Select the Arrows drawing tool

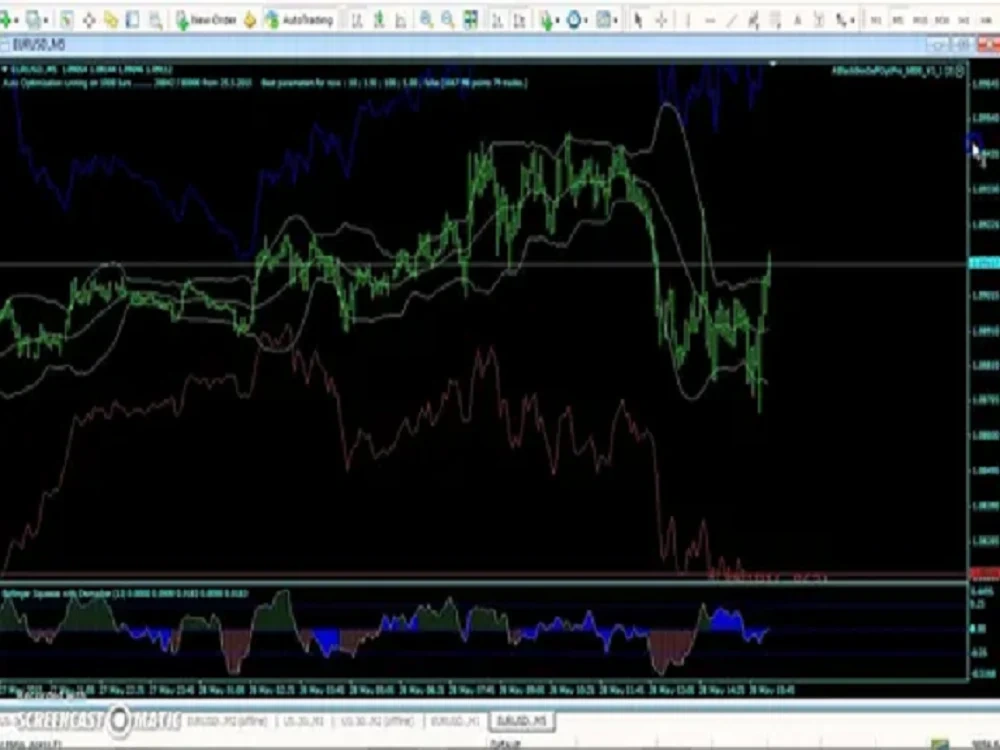pos(842,20)
